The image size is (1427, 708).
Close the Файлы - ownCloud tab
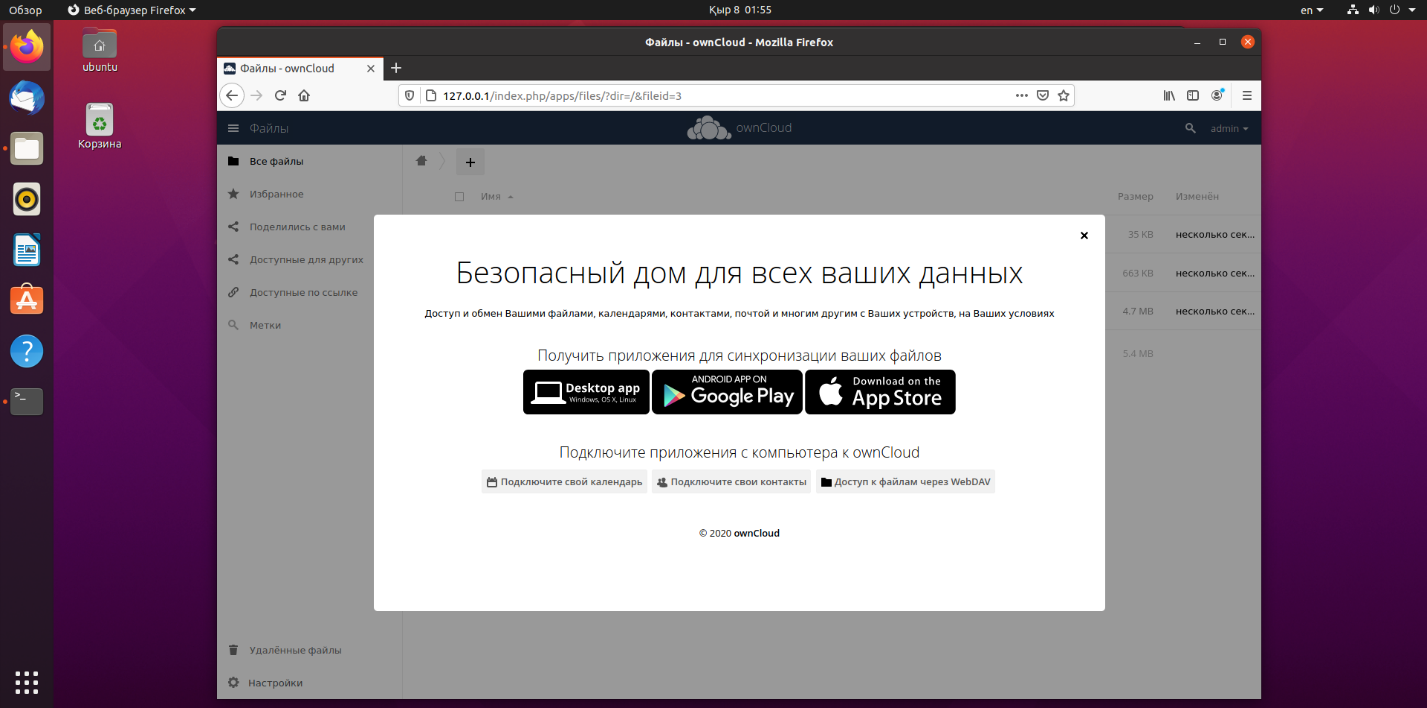(371, 69)
